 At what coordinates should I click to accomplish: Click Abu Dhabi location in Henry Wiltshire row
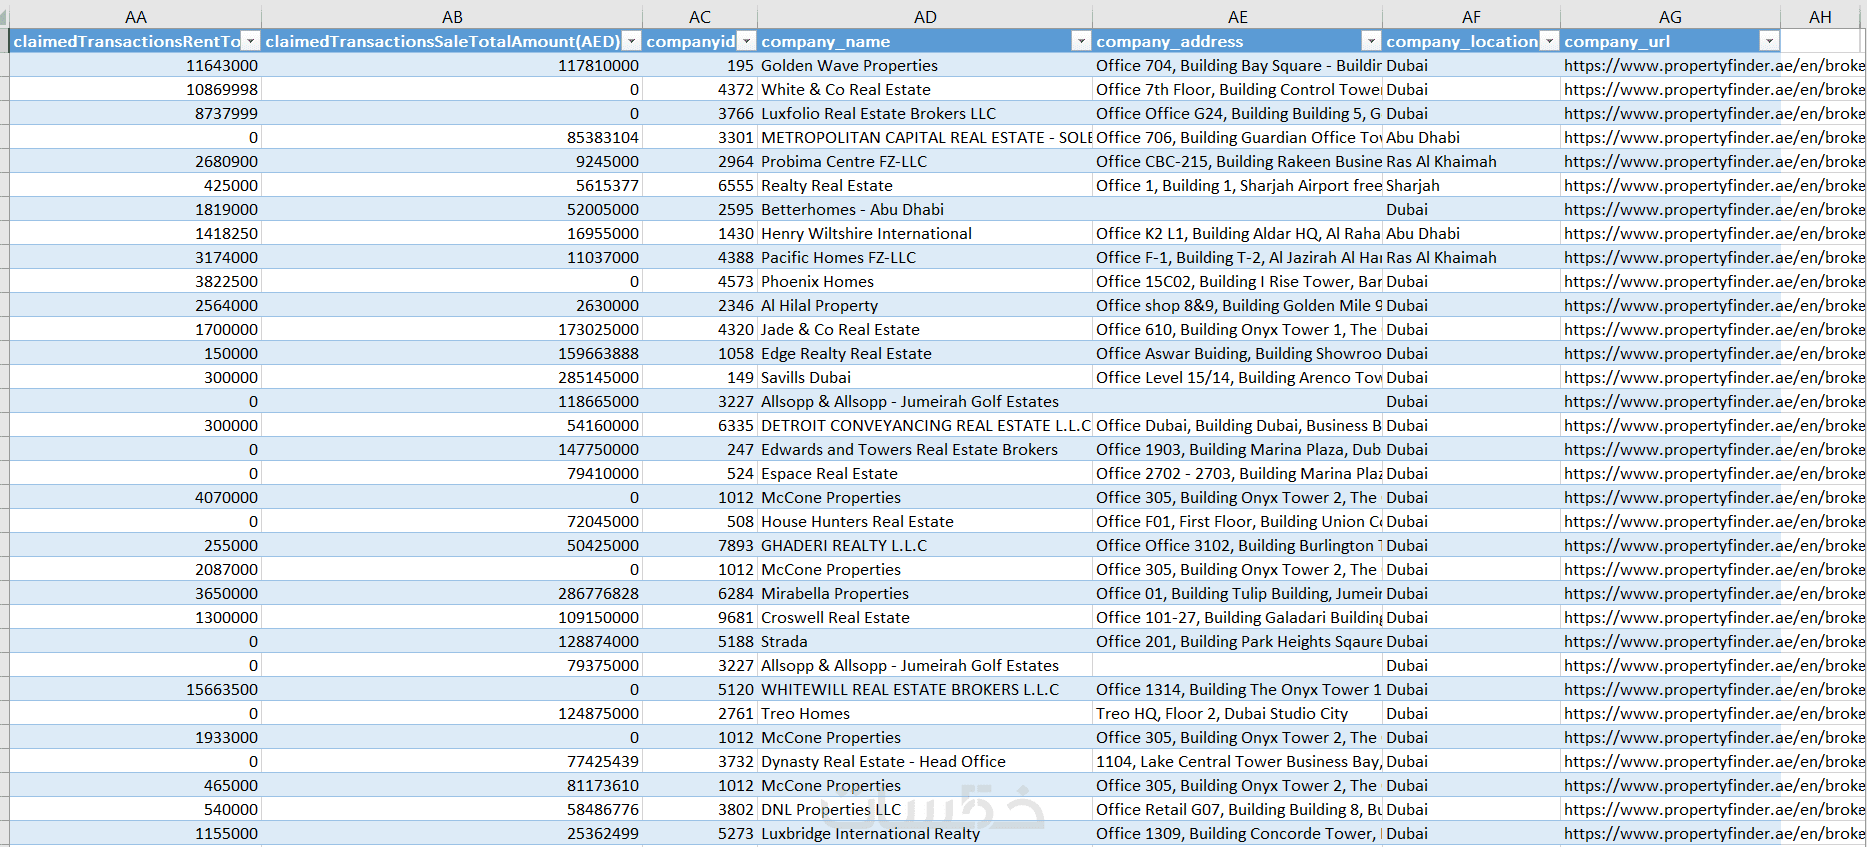(1471, 233)
